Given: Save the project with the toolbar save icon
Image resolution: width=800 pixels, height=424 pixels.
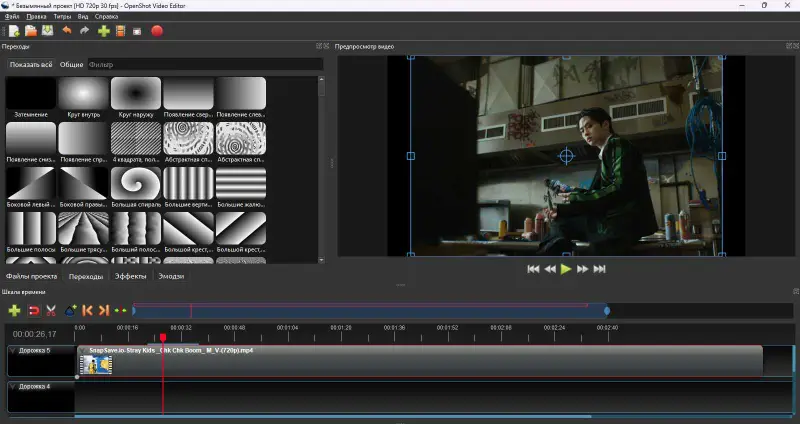Looking at the screenshot, I should click(47, 31).
